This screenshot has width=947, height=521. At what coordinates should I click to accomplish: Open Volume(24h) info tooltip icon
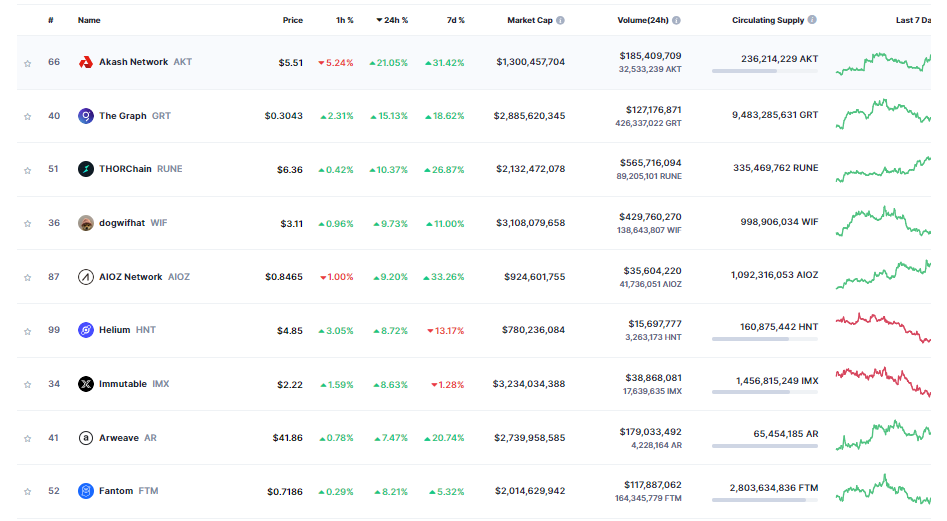click(x=676, y=21)
